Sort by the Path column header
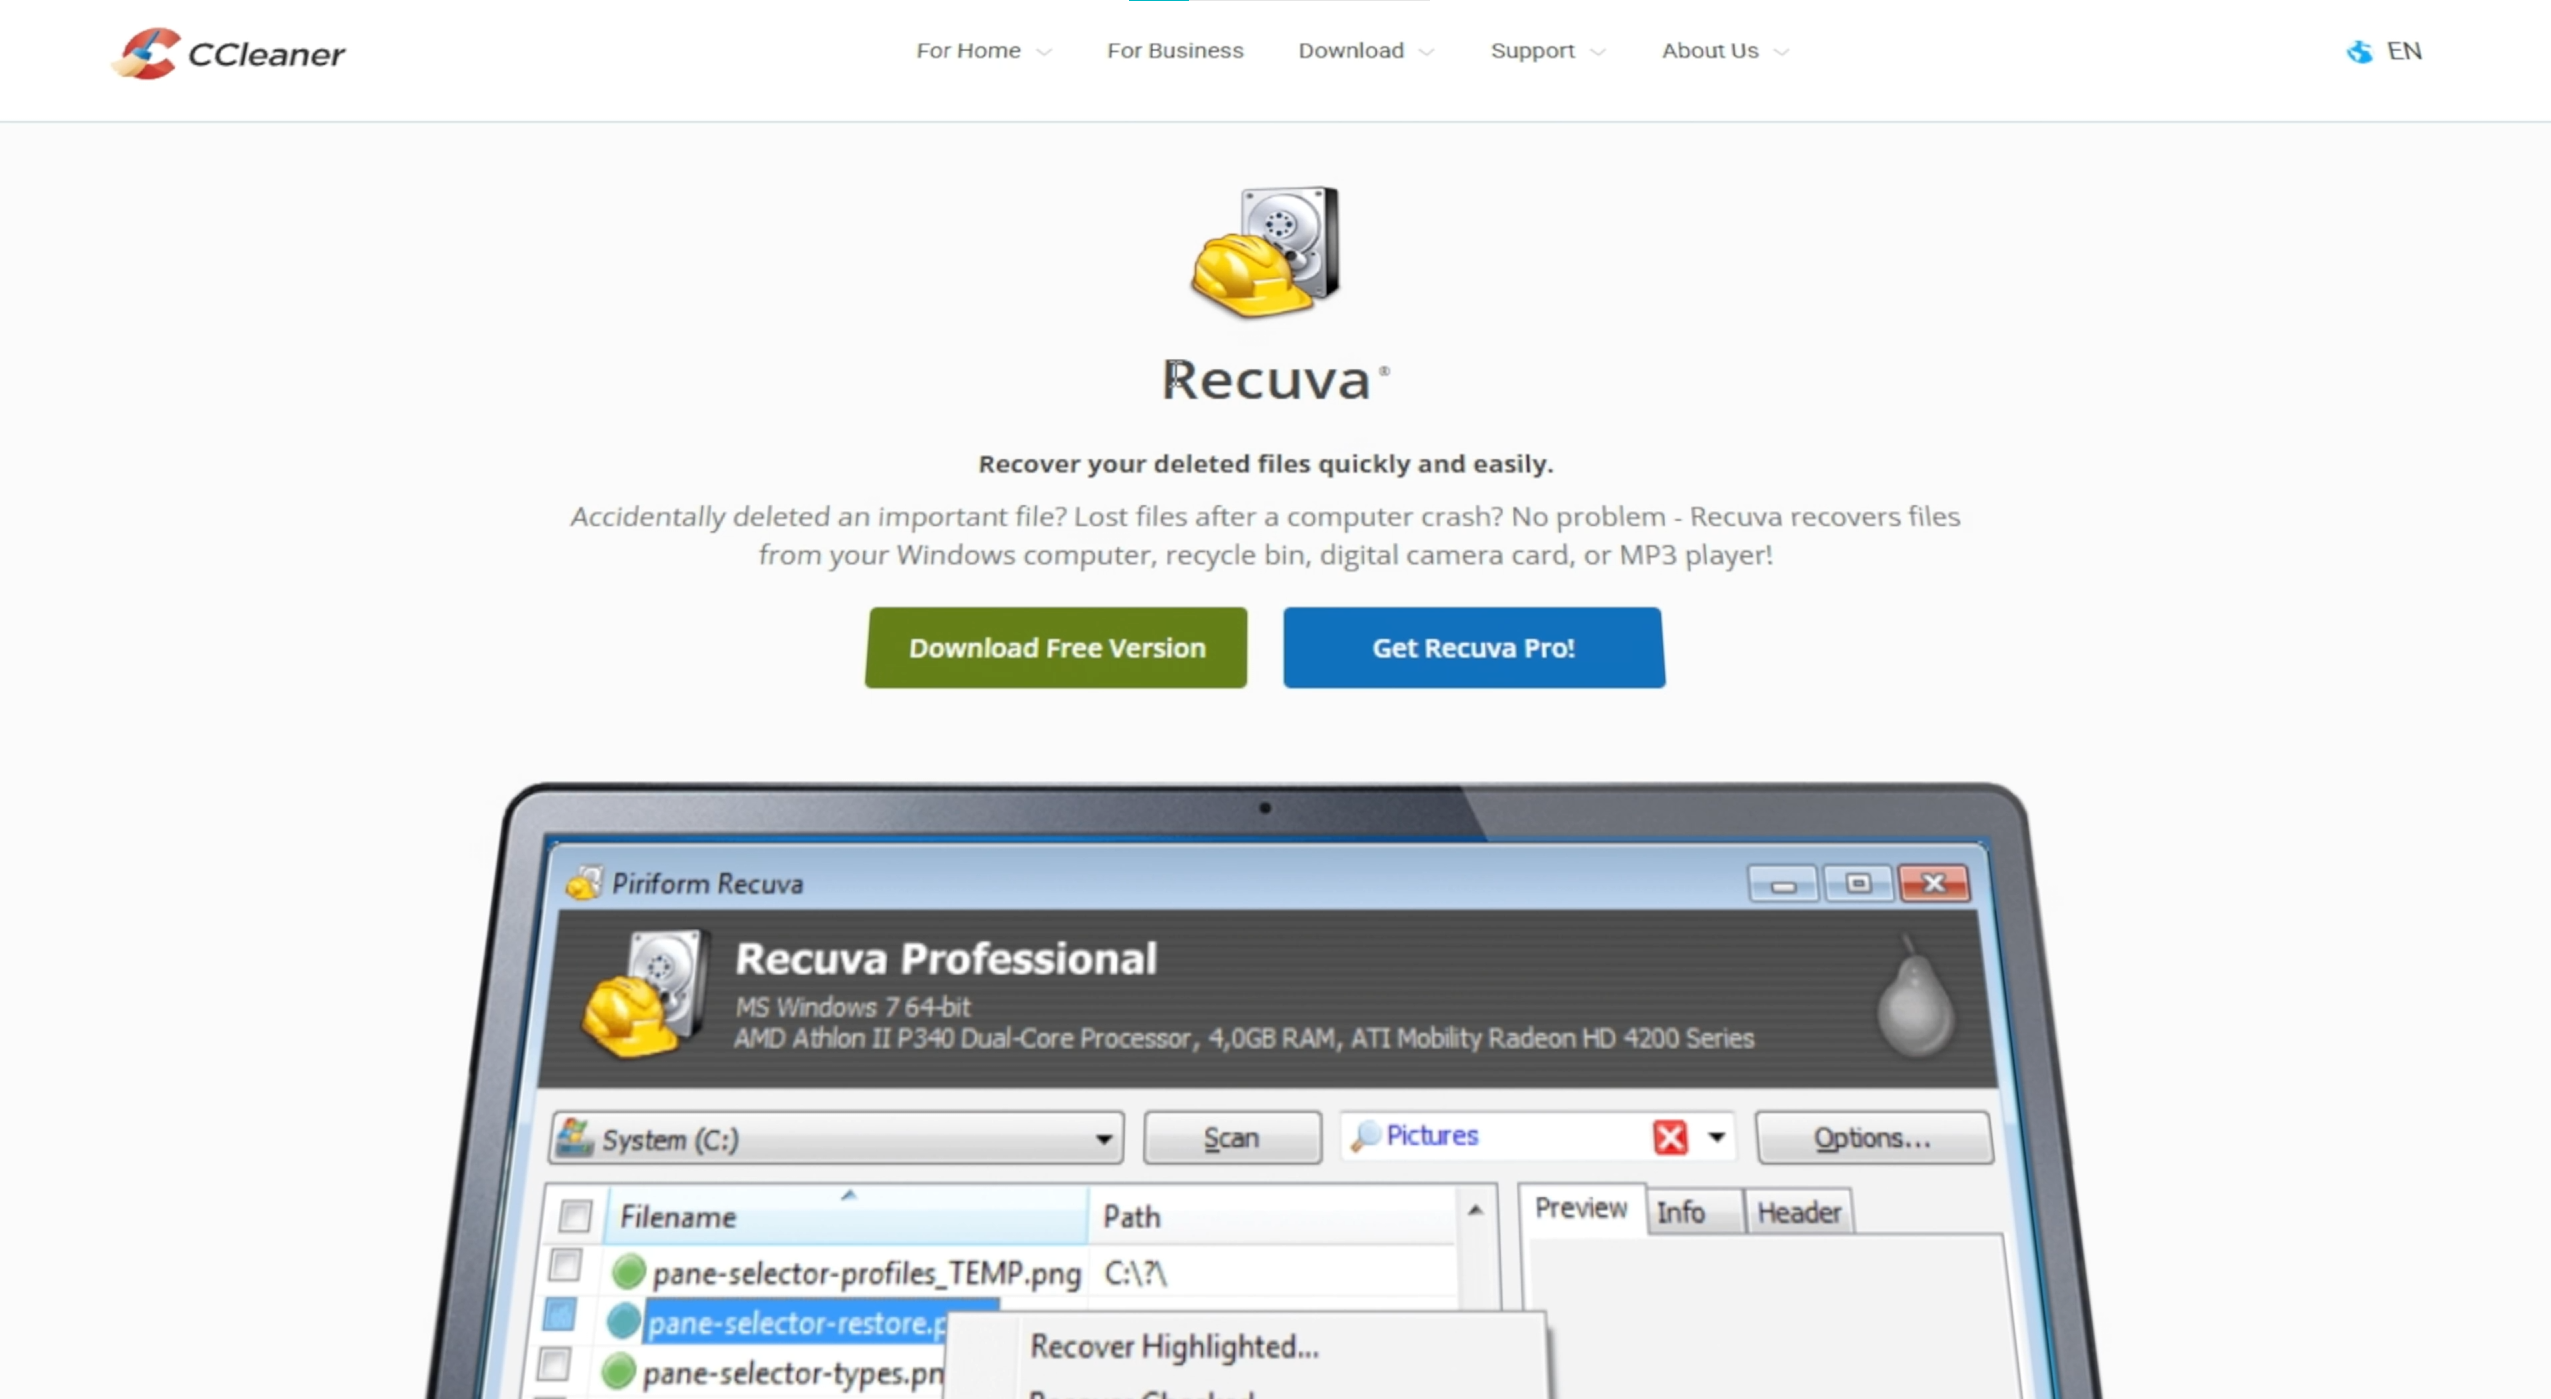This screenshot has width=2551, height=1399. (x=1272, y=1216)
